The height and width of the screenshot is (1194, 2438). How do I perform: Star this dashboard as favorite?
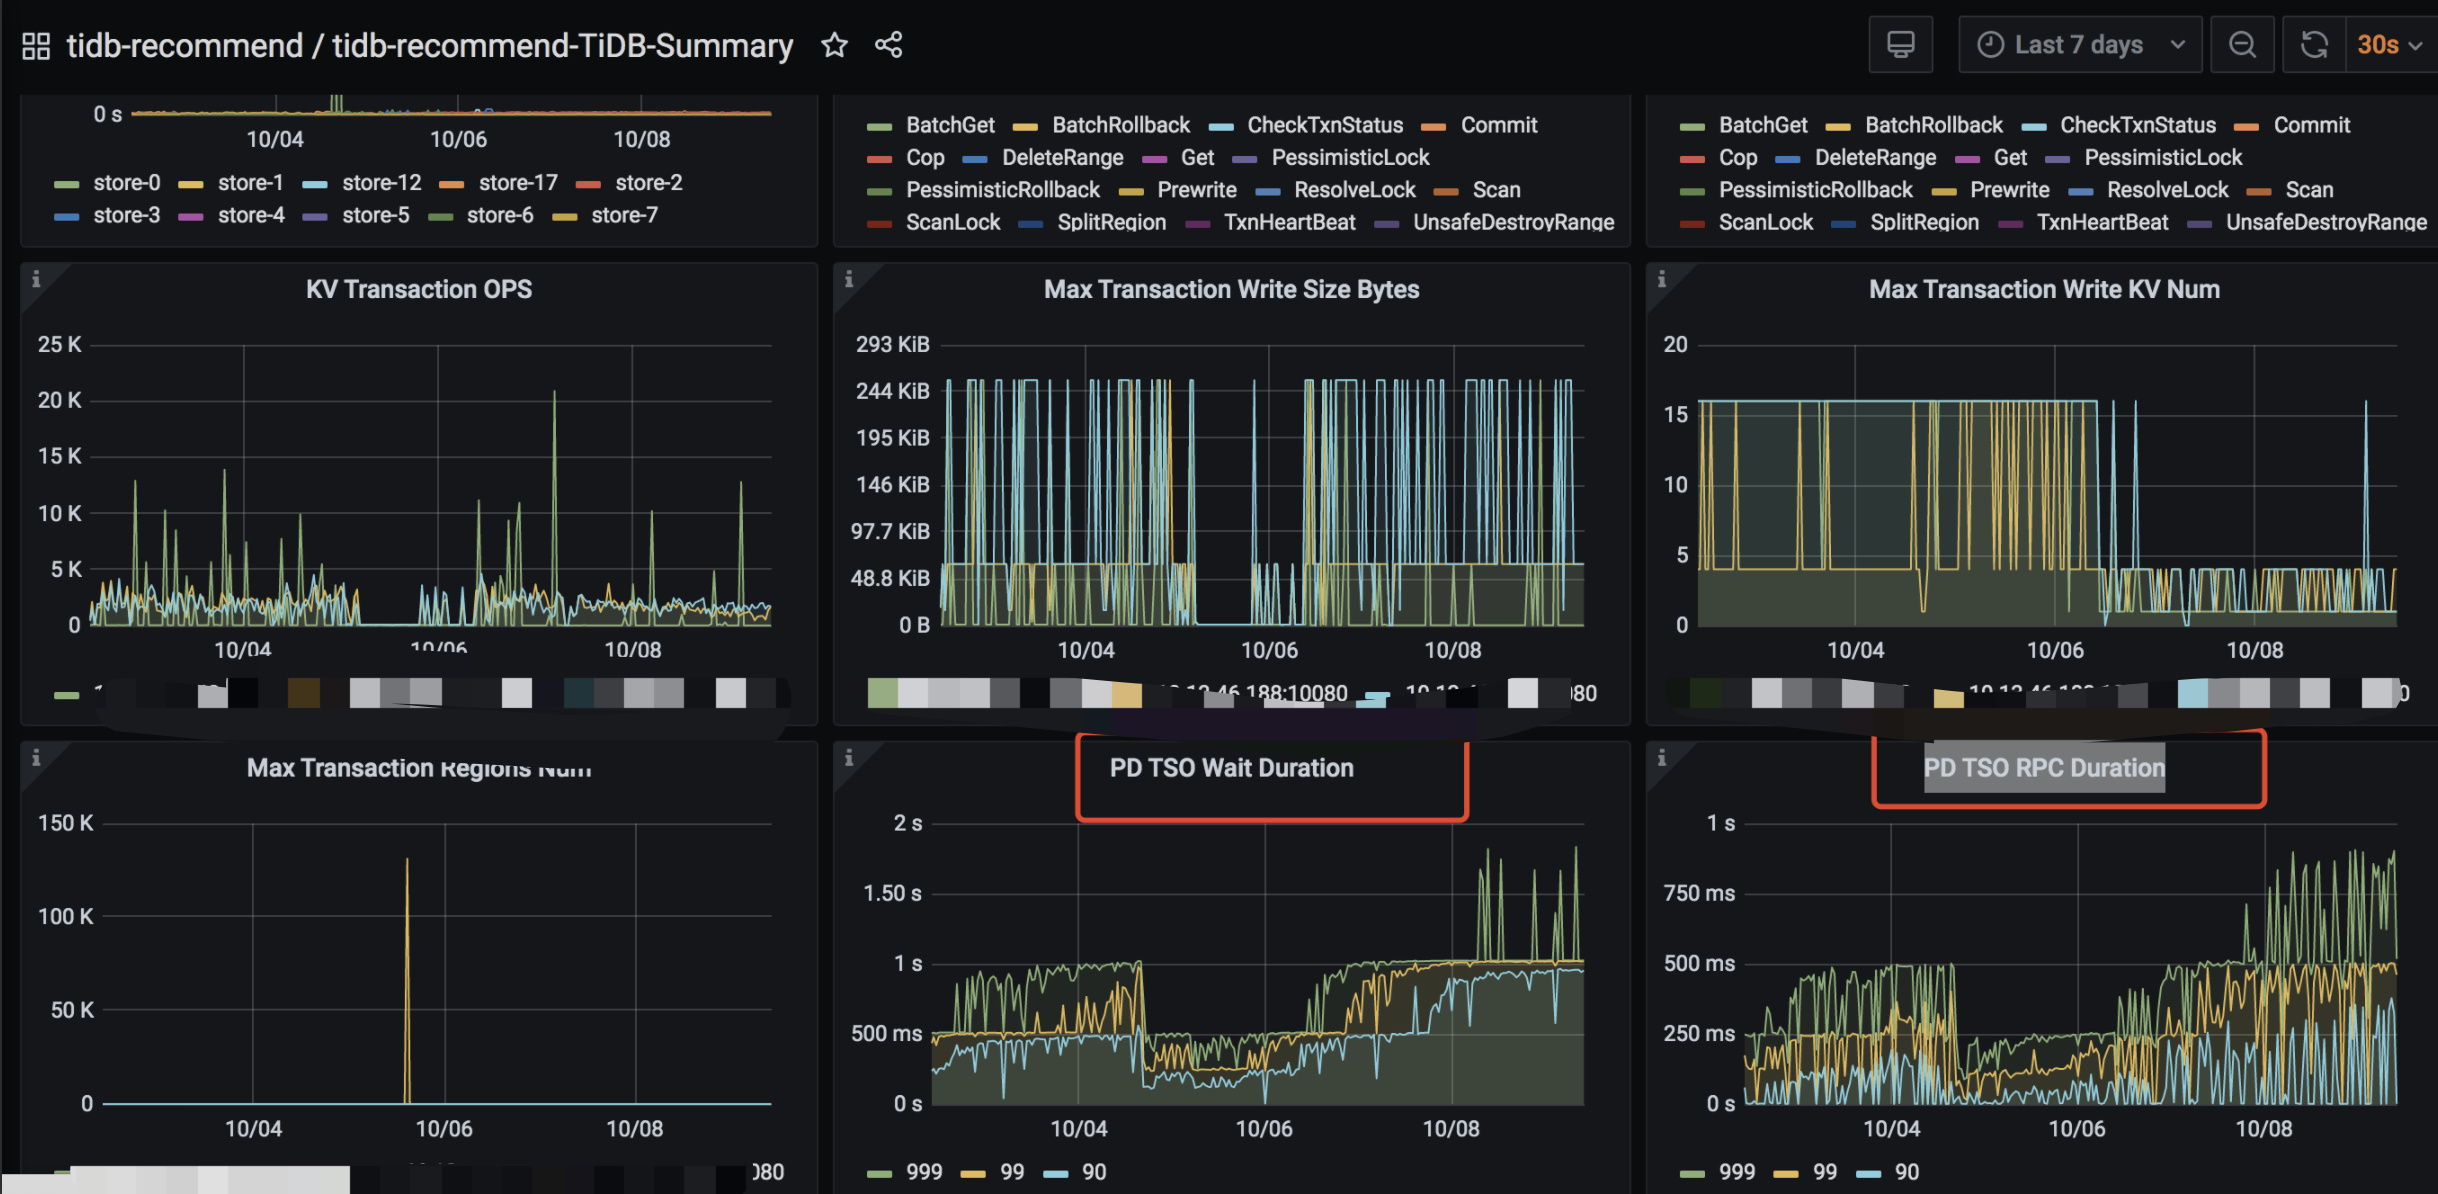point(834,45)
